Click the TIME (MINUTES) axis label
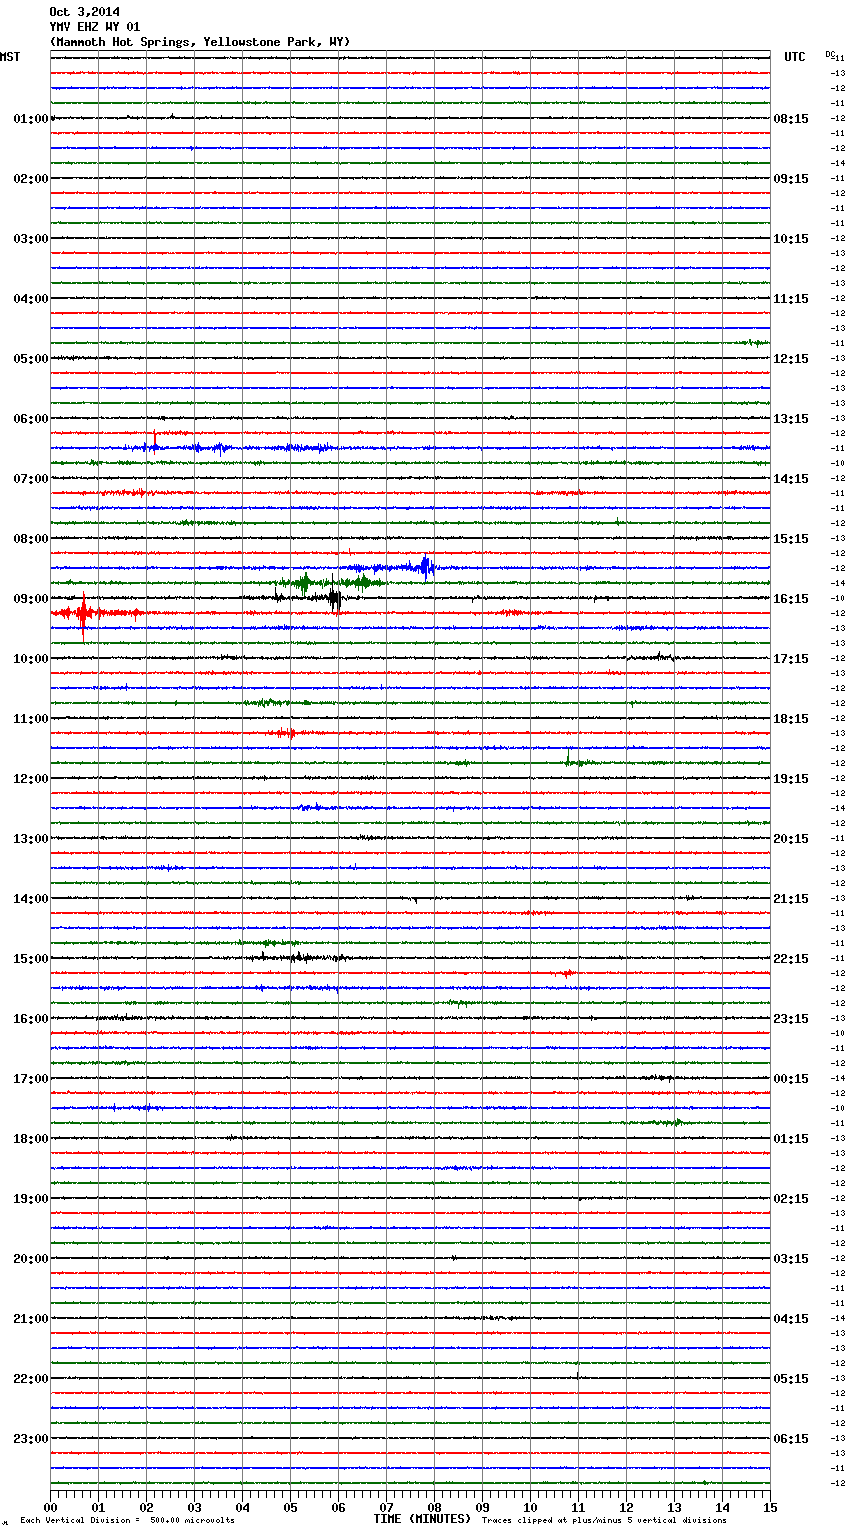Viewport: 850px width, 1534px height. coord(421,1519)
